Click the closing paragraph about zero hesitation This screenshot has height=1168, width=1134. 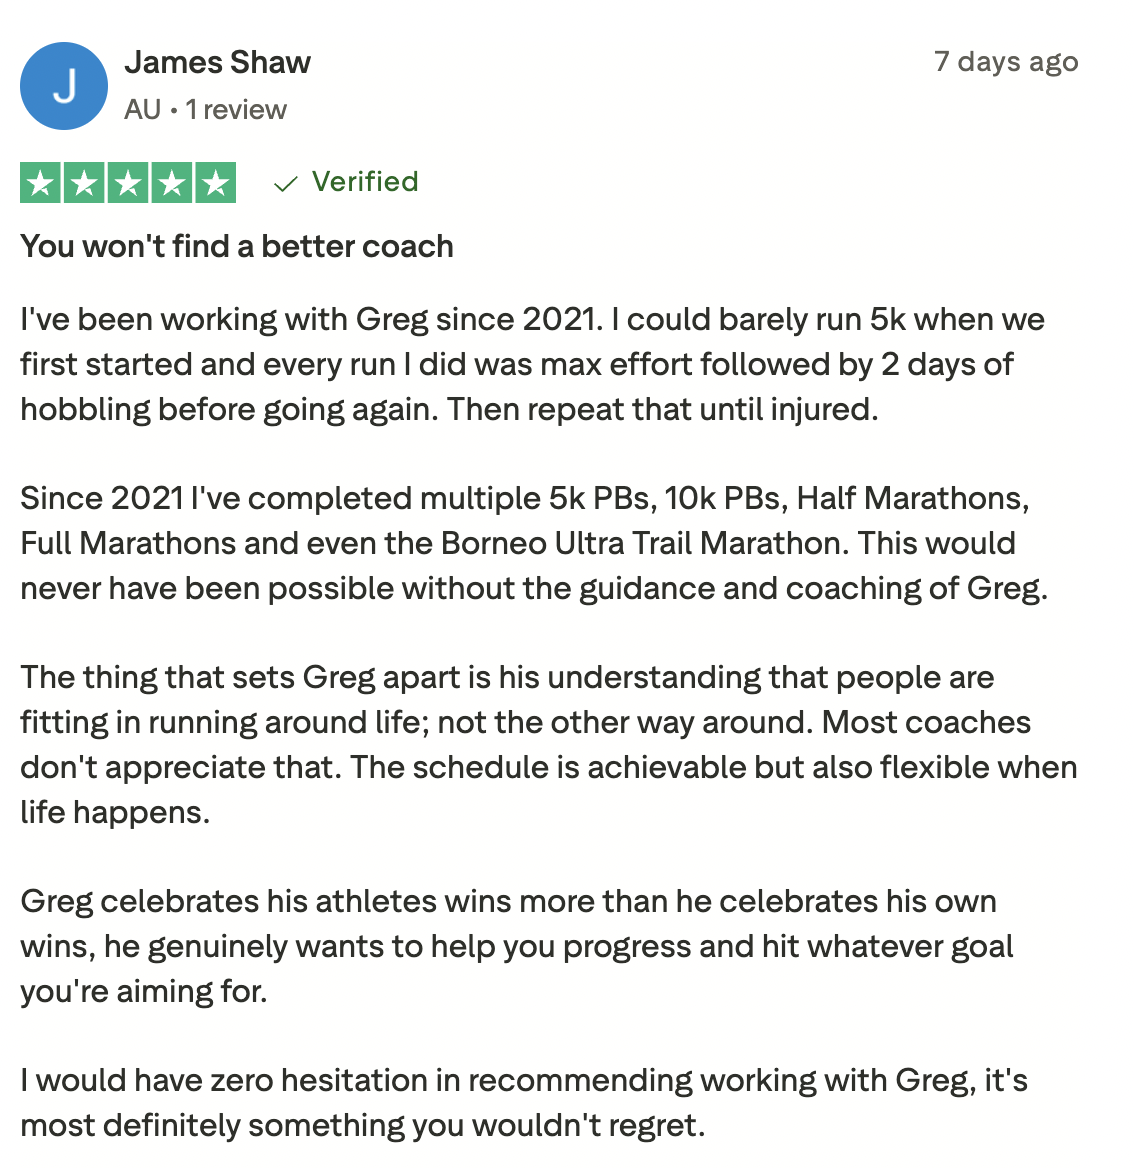coord(524,1102)
